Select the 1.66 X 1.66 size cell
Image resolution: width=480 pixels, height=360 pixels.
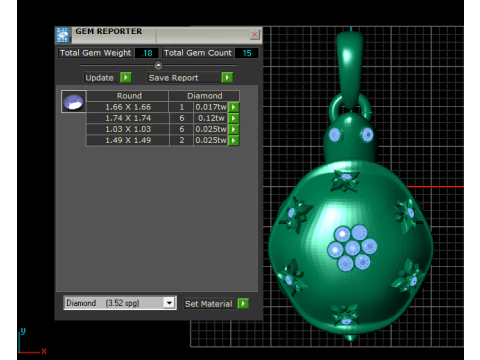(128, 107)
